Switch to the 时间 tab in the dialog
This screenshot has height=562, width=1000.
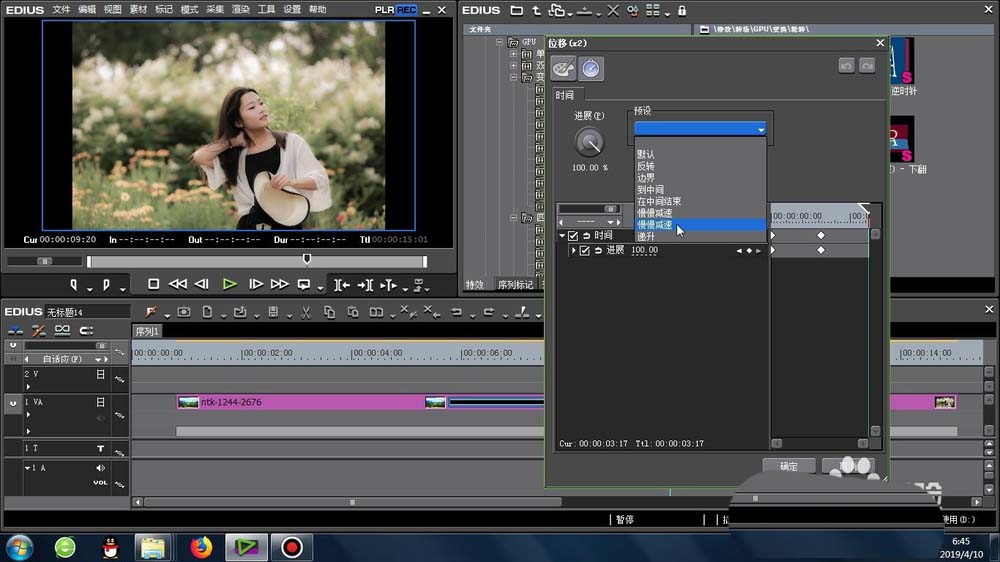[x=564, y=95]
